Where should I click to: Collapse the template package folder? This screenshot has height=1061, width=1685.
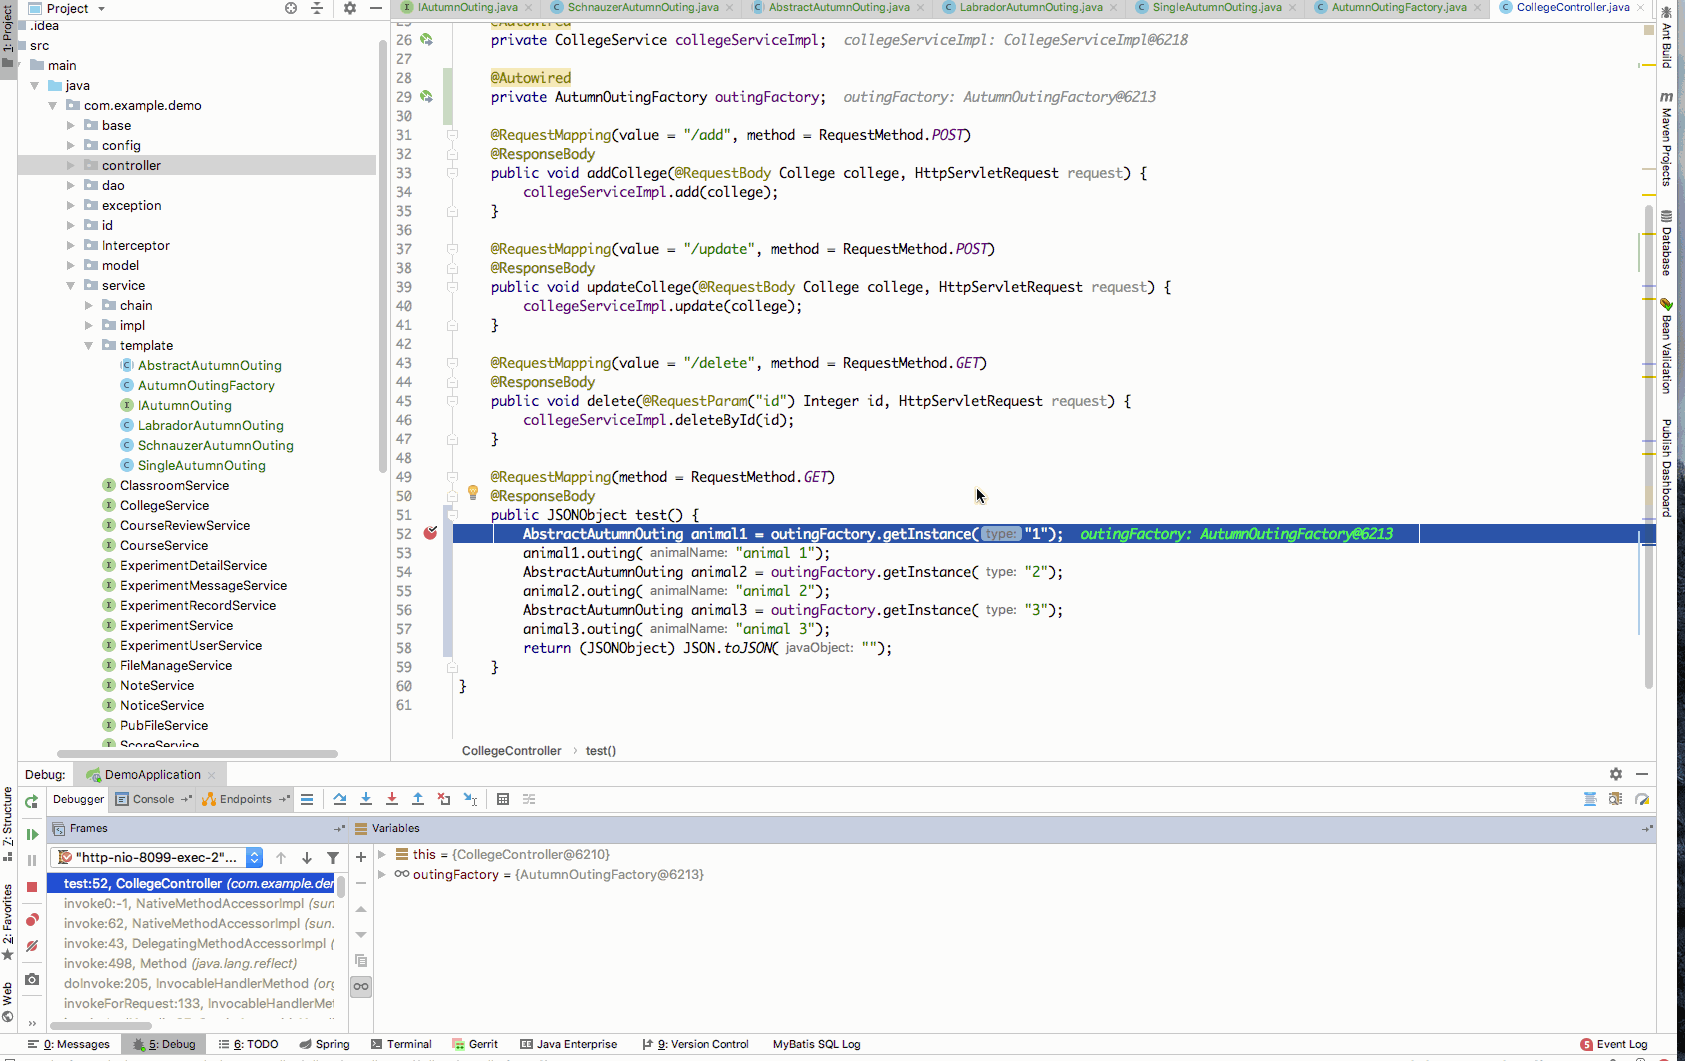(89, 345)
